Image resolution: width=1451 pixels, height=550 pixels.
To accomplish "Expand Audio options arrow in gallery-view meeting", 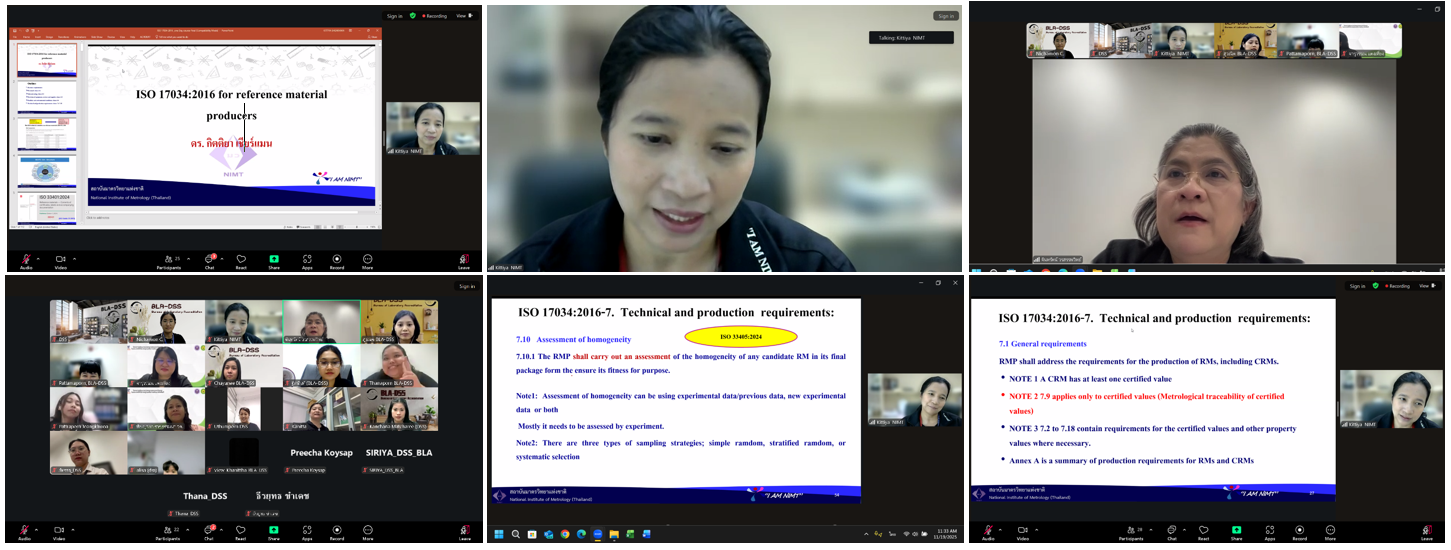I will [37, 529].
